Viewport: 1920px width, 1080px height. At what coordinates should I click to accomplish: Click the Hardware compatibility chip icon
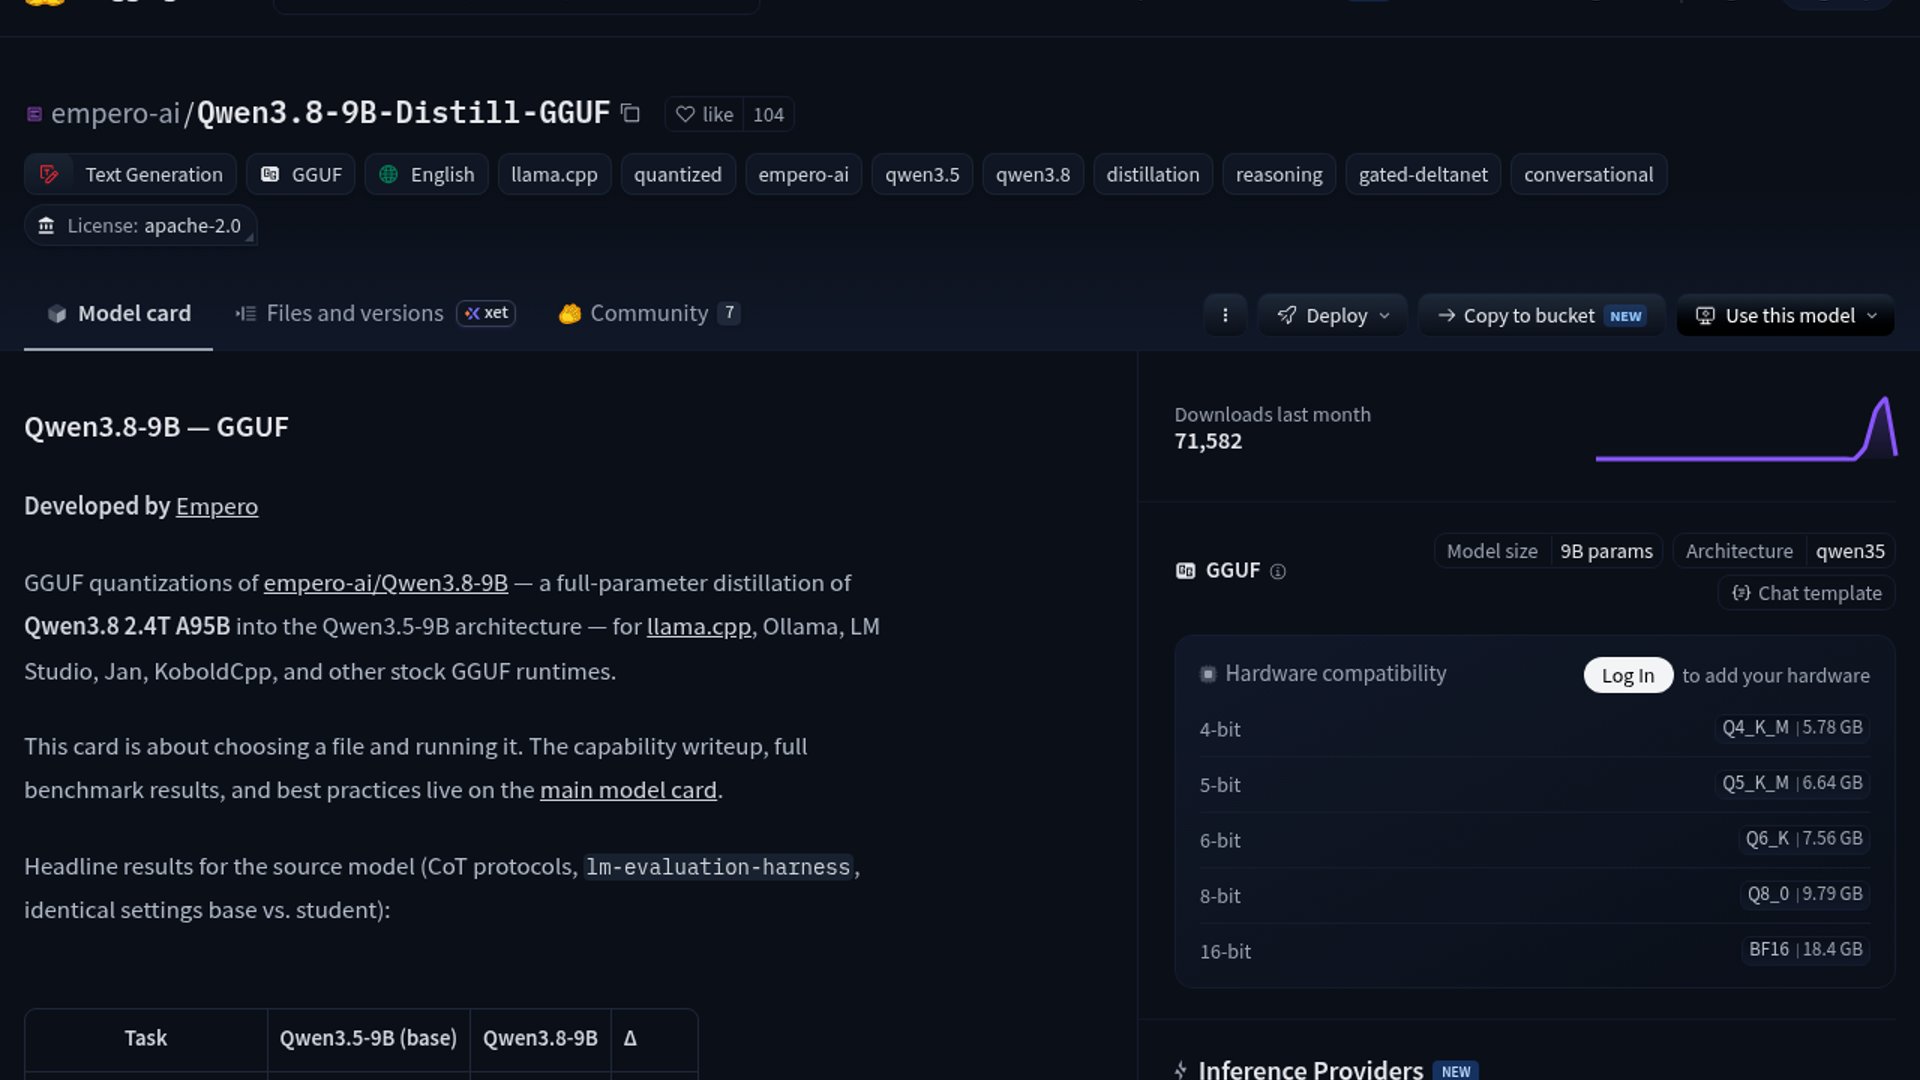1208,674
